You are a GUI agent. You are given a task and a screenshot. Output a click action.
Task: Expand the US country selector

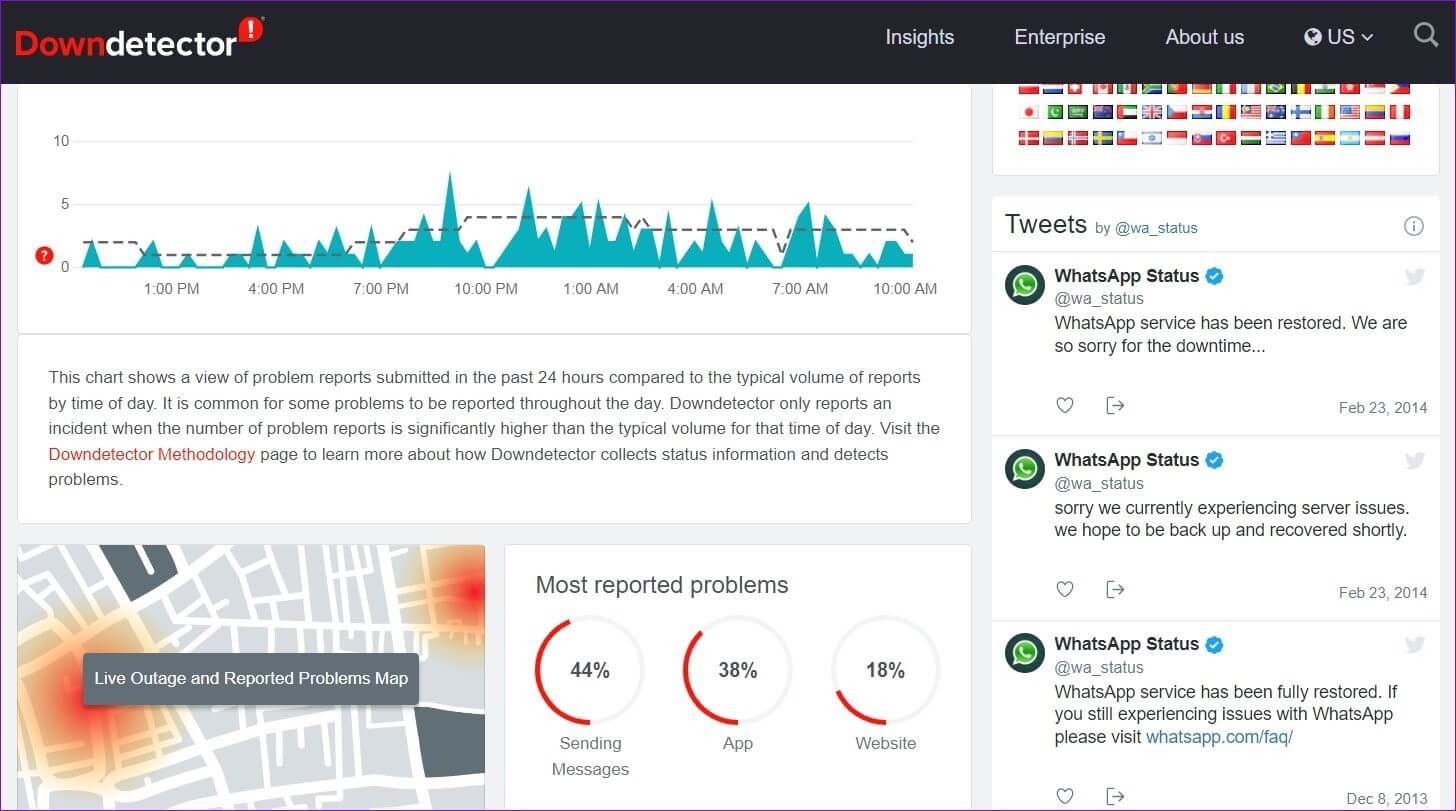[1339, 37]
